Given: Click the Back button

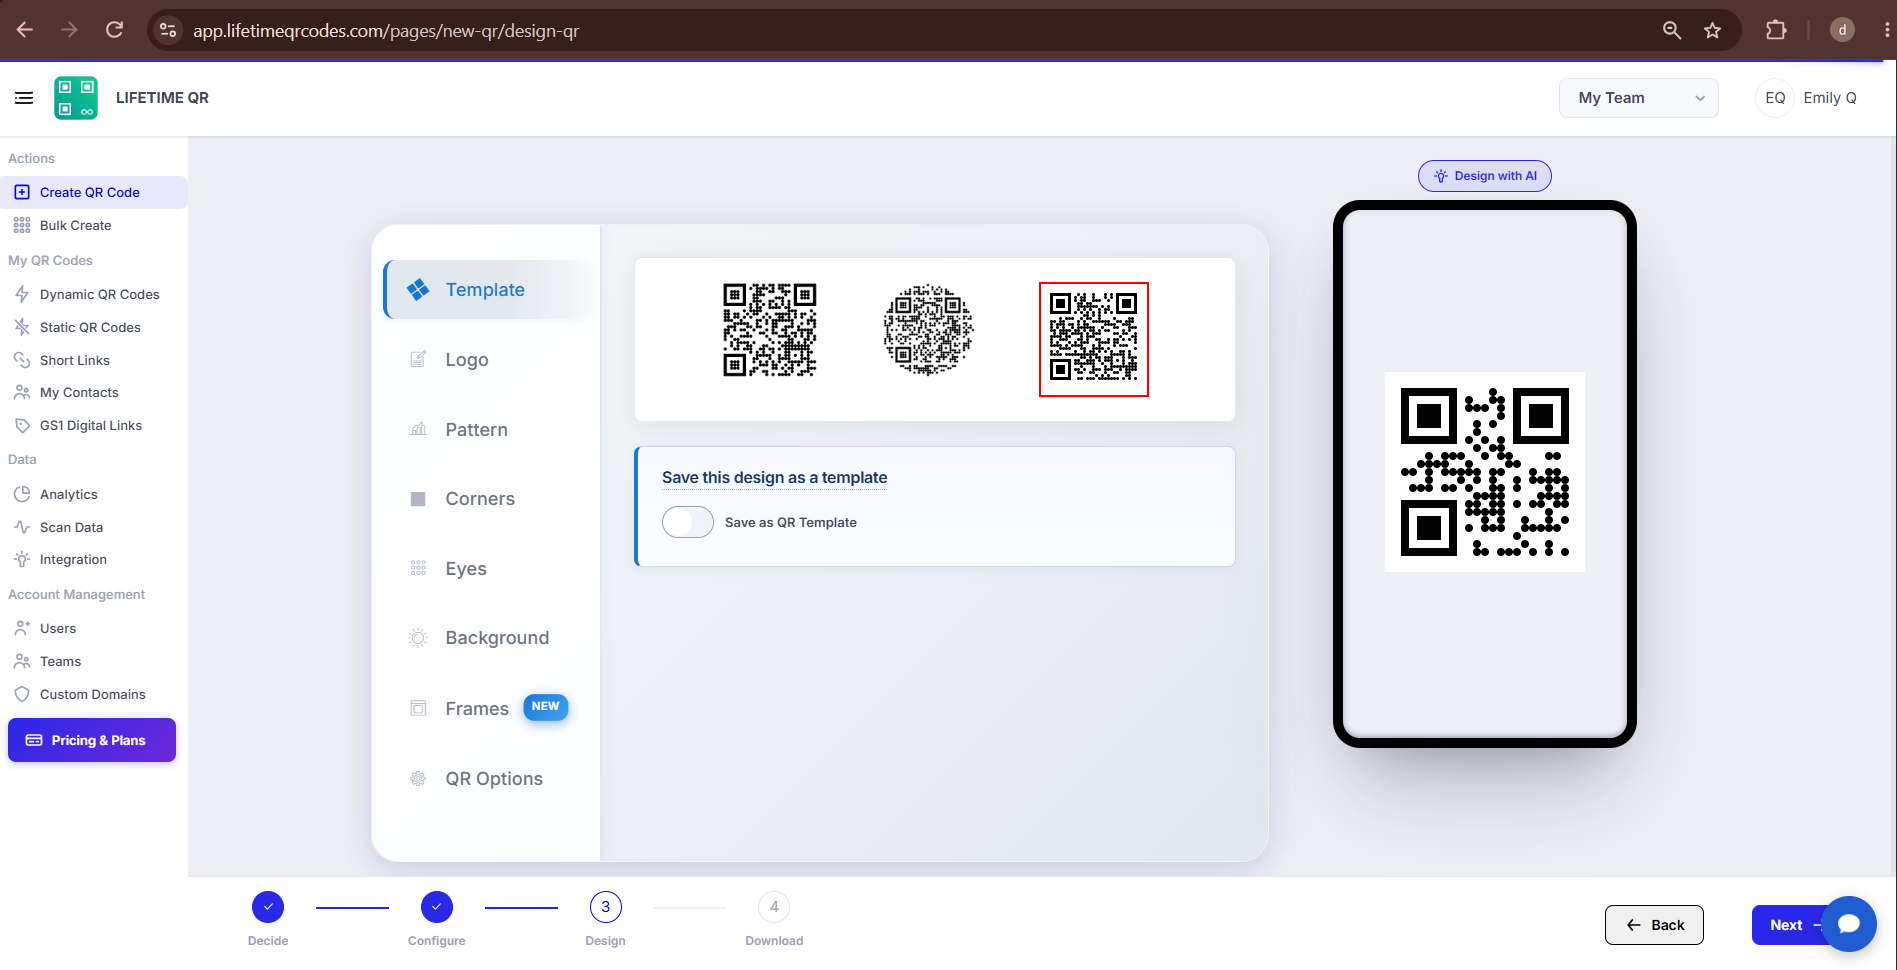Looking at the screenshot, I should click(1654, 925).
